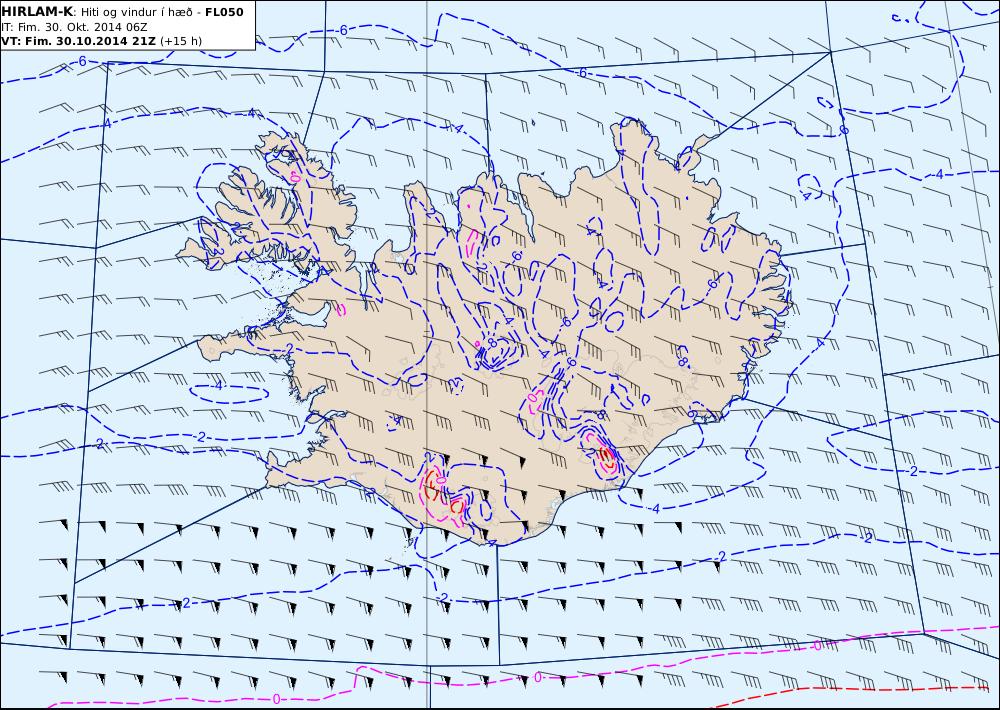Select the FL050 flight level label
Viewport: 1000px width, 710px height.
[x=224, y=12]
